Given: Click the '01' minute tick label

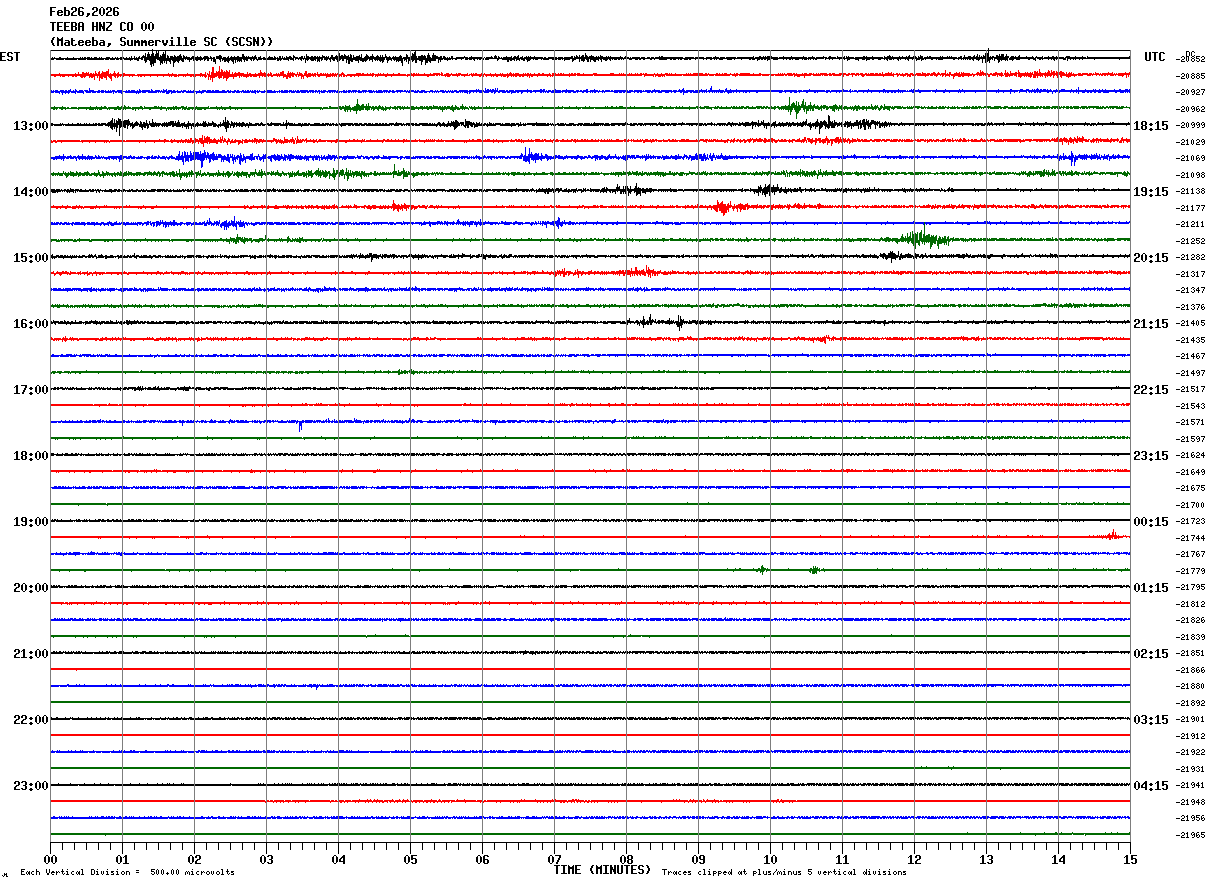Looking at the screenshot, I should click(x=122, y=859).
